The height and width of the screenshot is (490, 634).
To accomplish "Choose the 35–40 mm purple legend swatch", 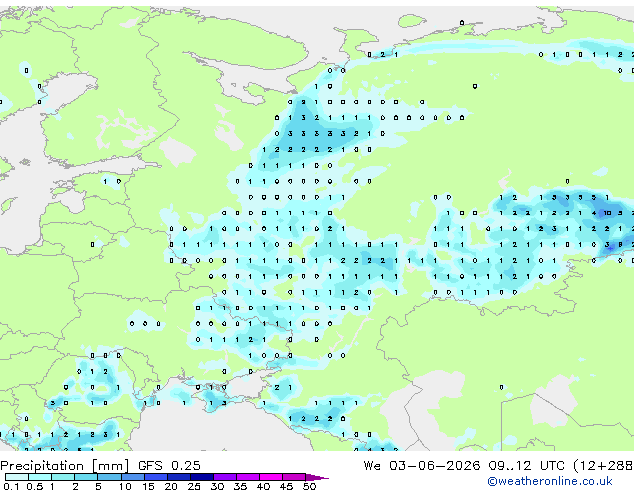I will (247, 477).
